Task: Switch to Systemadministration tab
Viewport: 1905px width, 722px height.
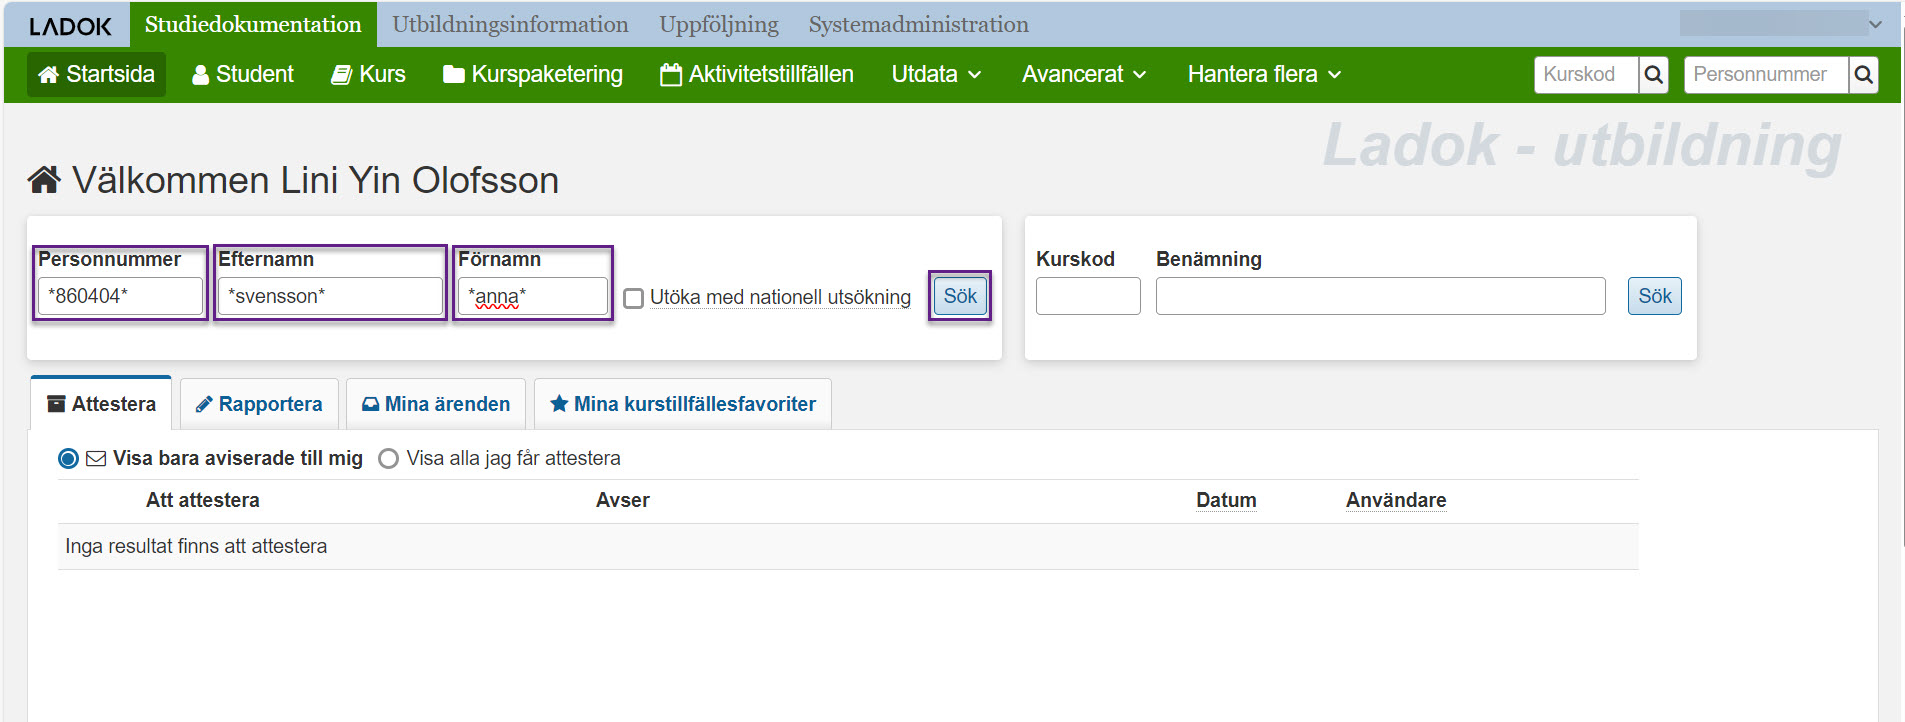Action: point(918,24)
